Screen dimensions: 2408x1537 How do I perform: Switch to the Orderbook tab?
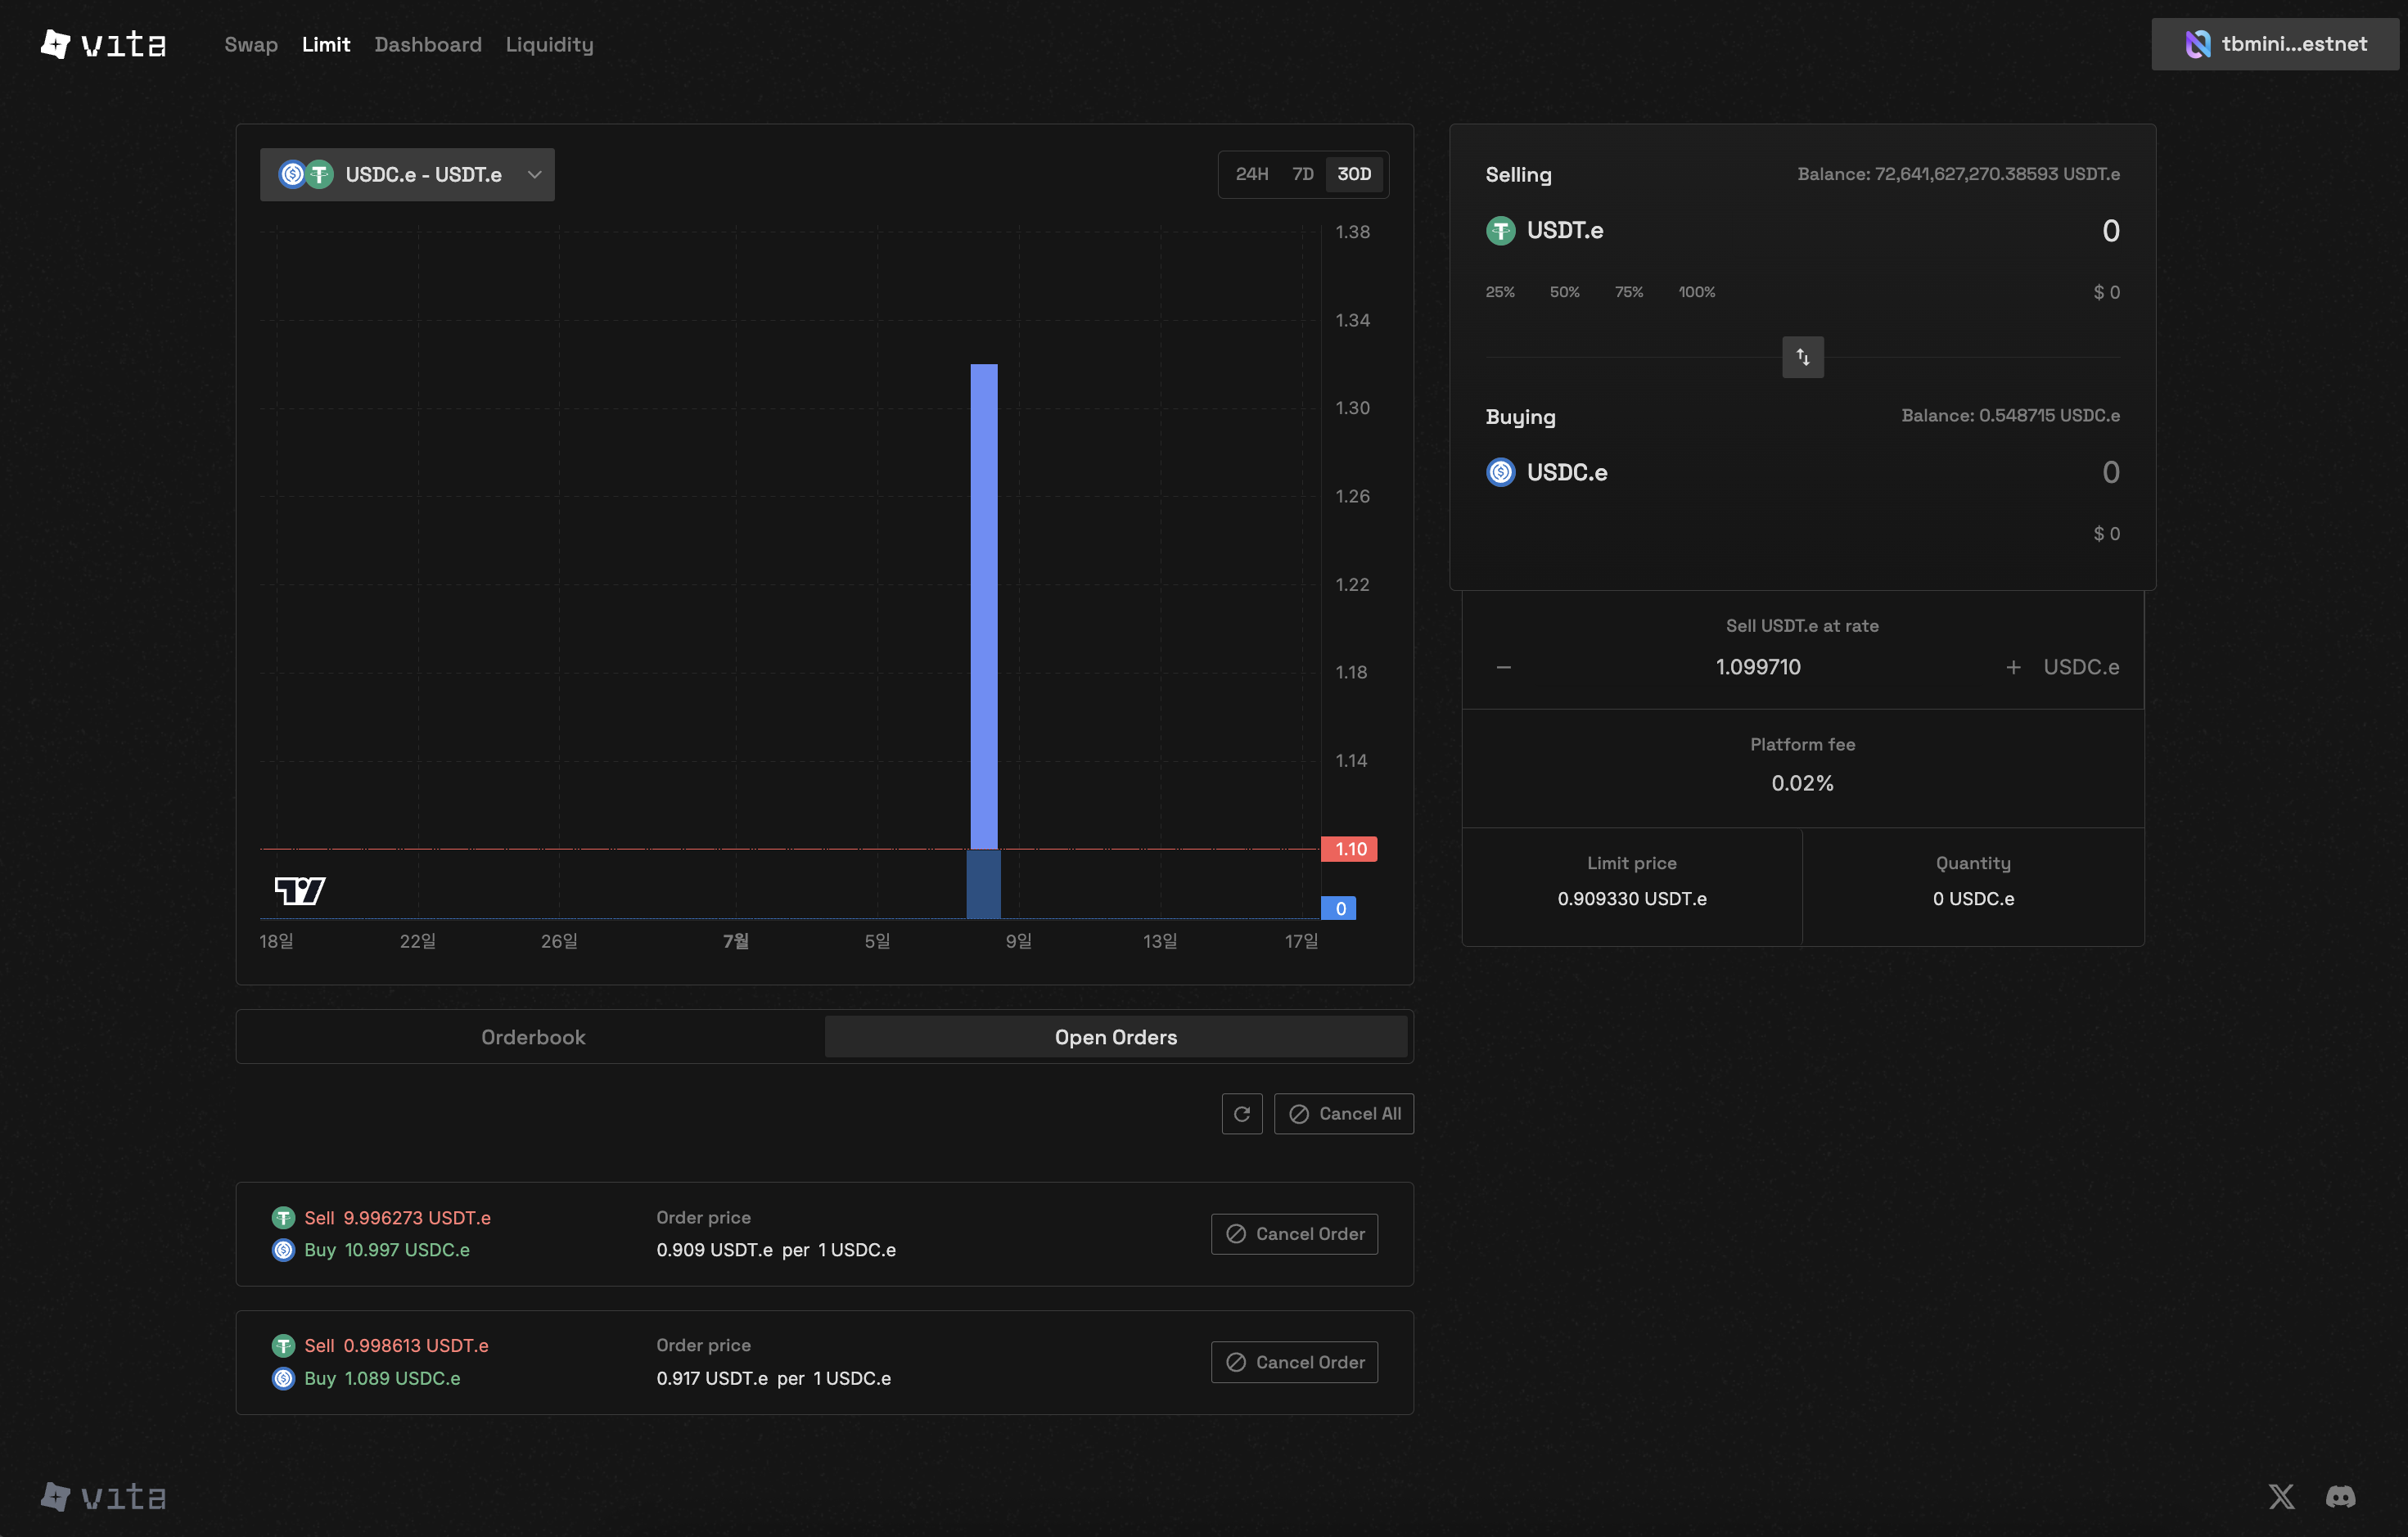click(x=533, y=1037)
